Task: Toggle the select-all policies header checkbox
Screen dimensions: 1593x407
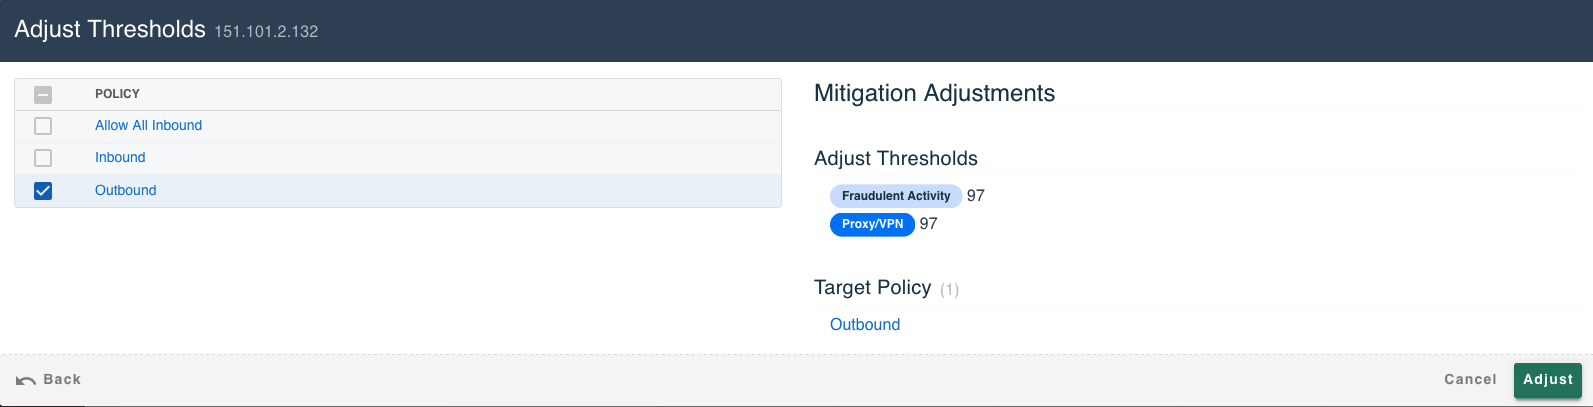Action: pos(43,95)
